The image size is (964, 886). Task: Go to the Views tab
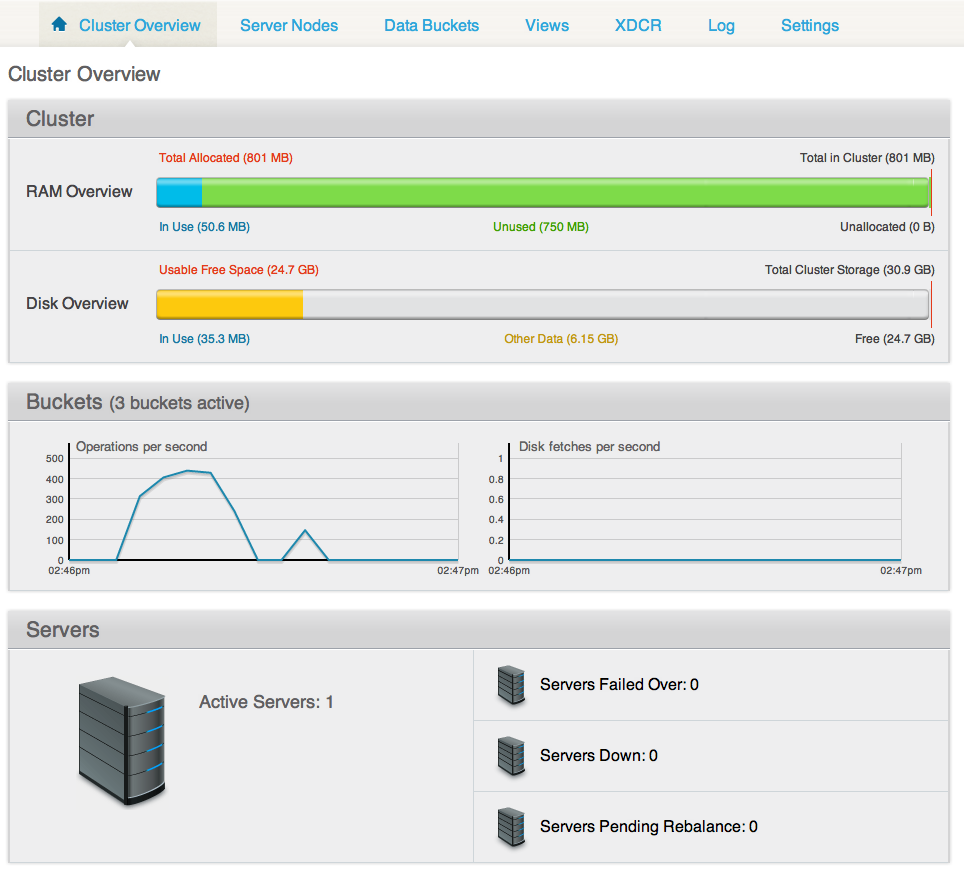pyautogui.click(x=547, y=25)
